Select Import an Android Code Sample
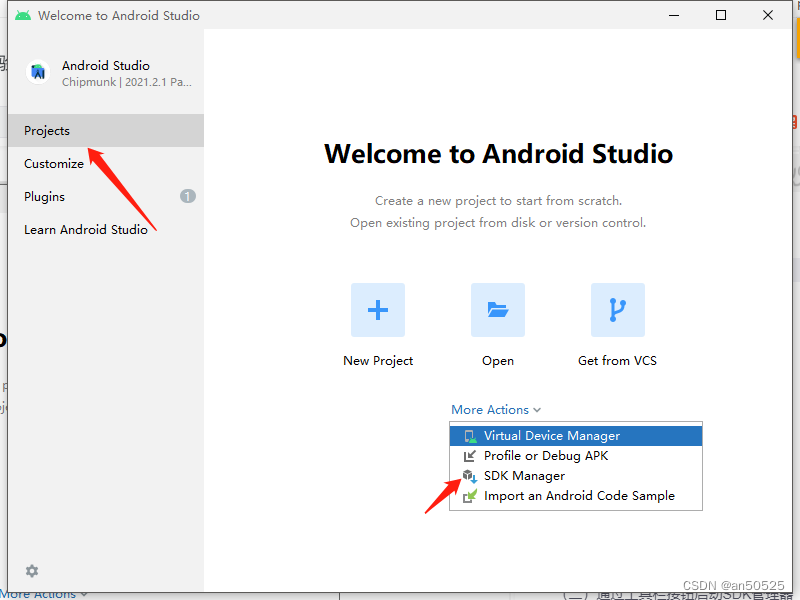The image size is (800, 600). 576,495
